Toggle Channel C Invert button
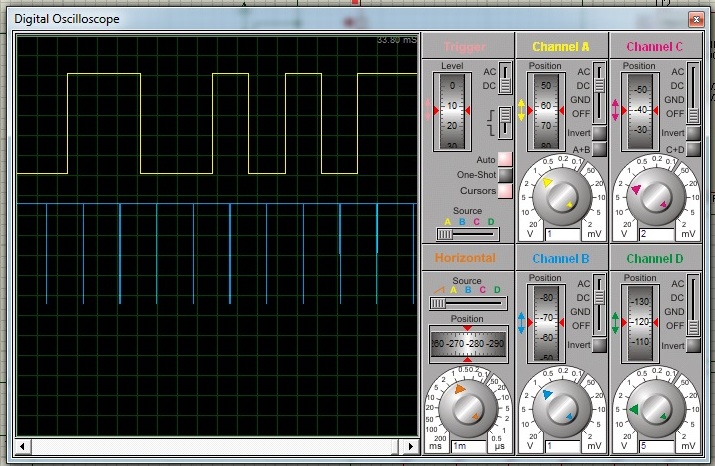Viewport: 715px width, 466px height. pos(693,133)
